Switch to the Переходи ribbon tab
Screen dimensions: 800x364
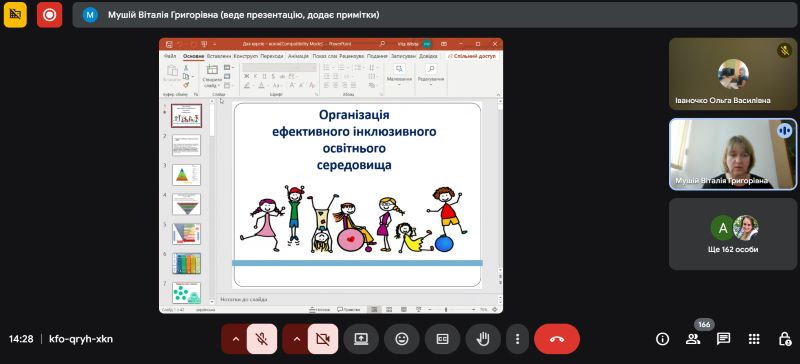(x=272, y=56)
